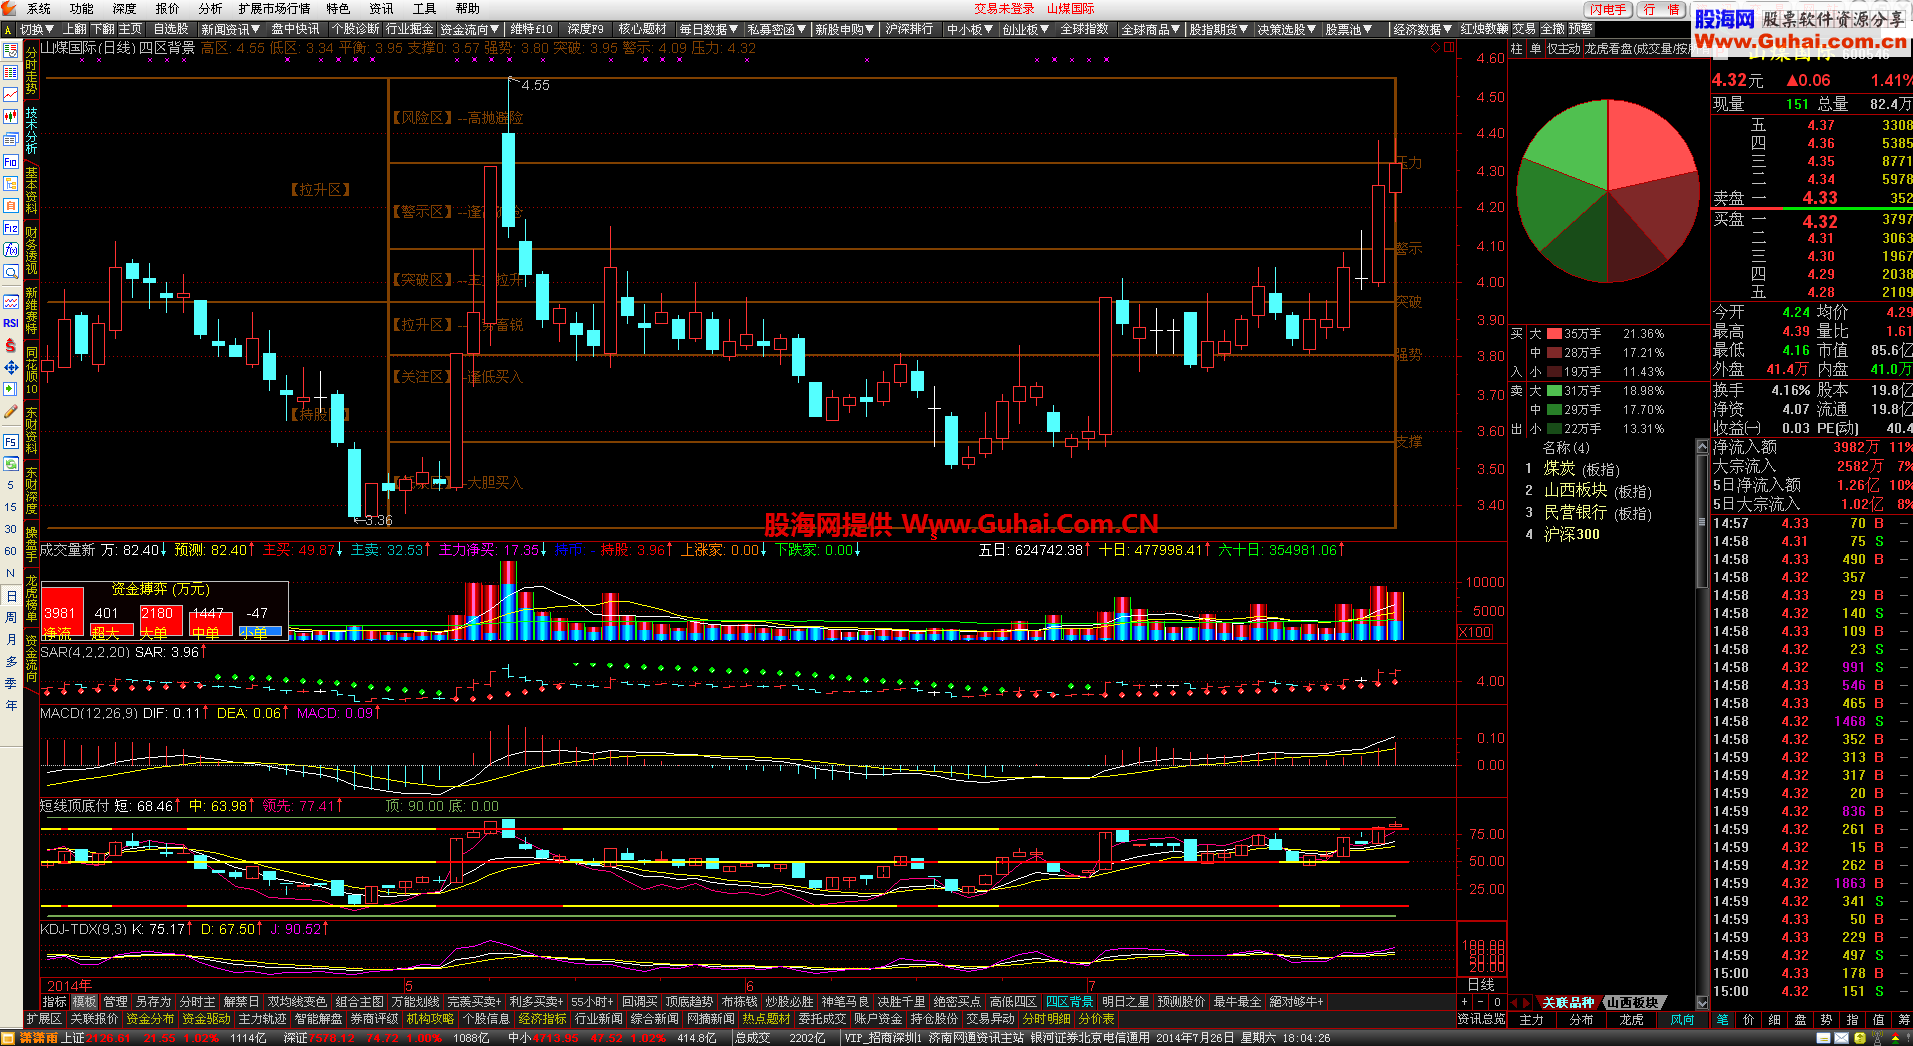Open the 分析 menu
The height and width of the screenshot is (1046, 1913).
tap(210, 9)
